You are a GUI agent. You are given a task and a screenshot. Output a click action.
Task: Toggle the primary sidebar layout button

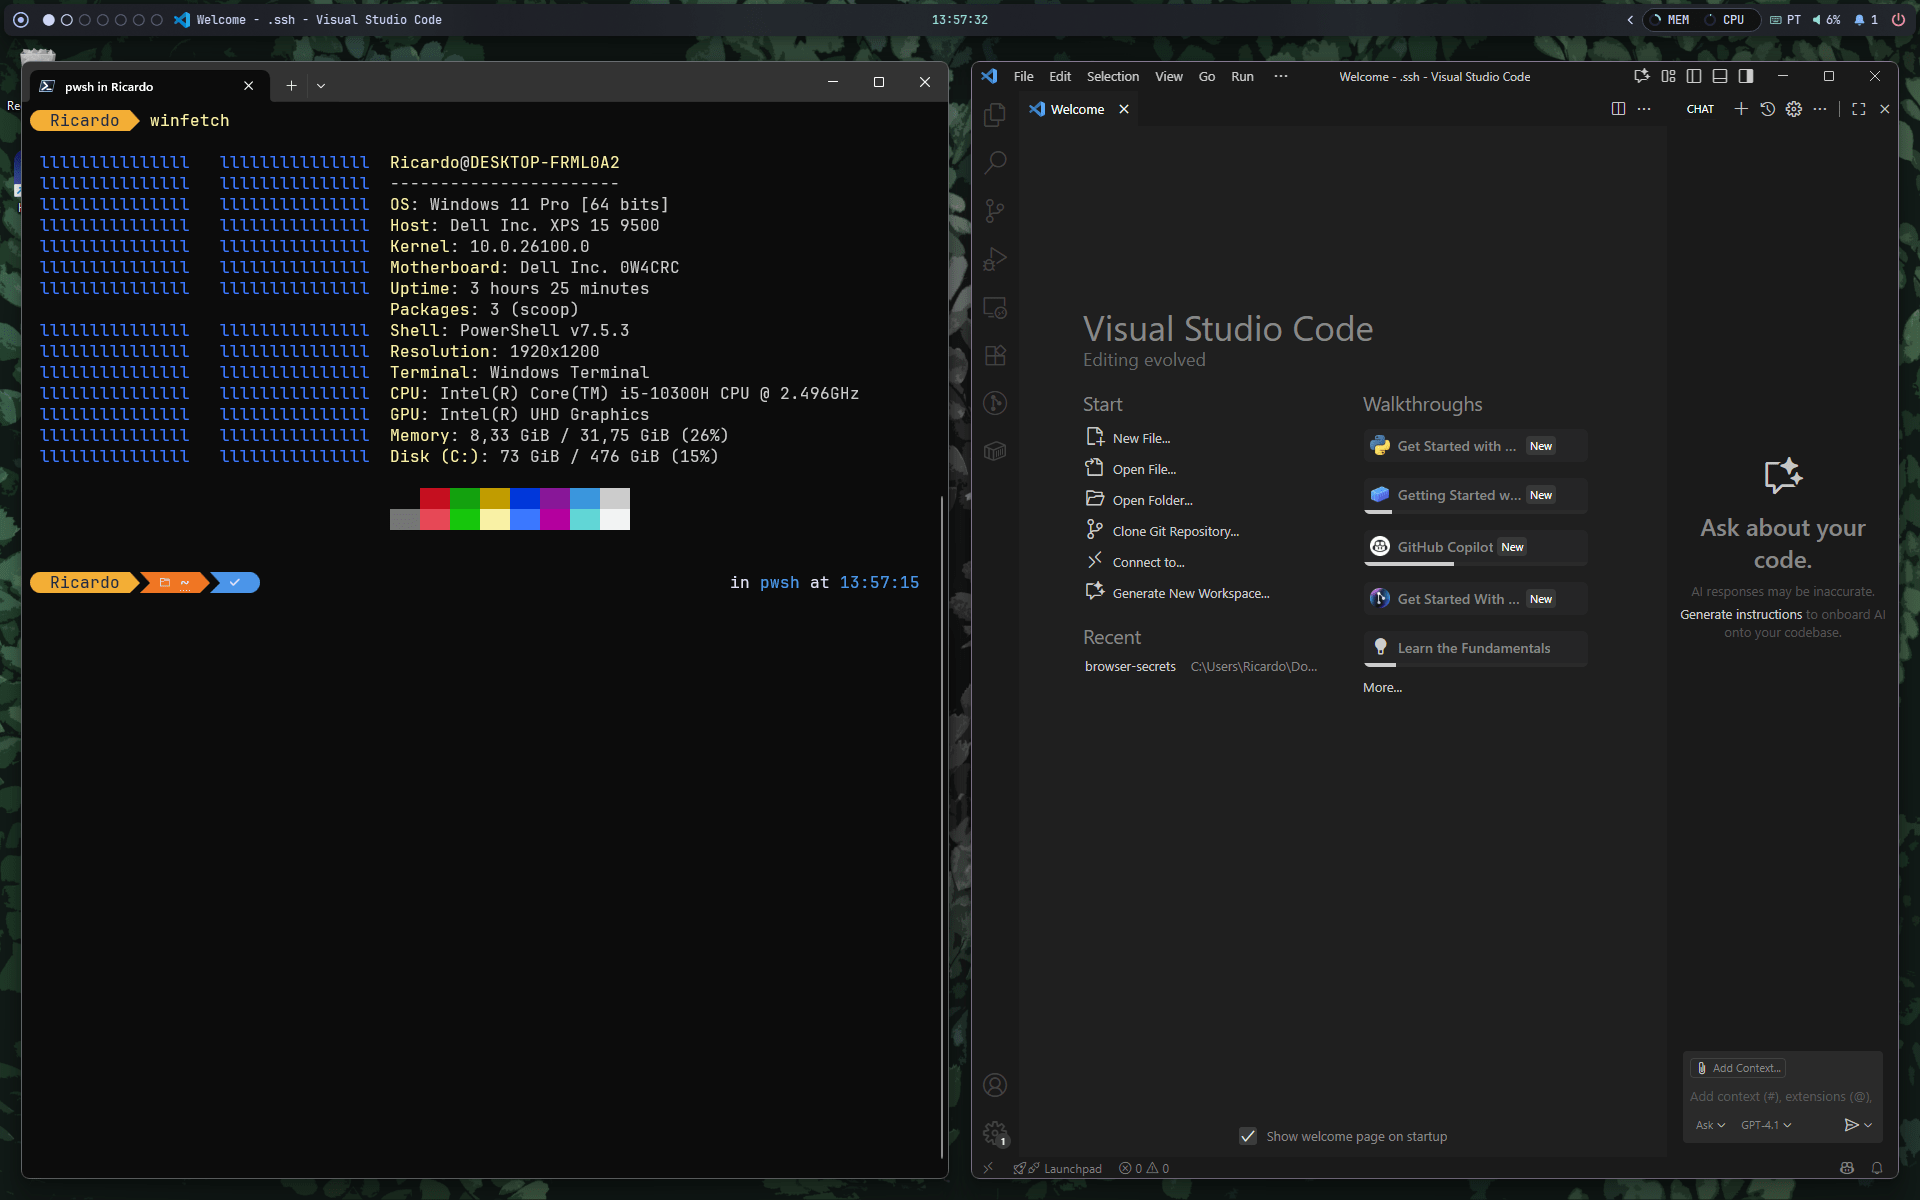pyautogui.click(x=1694, y=76)
